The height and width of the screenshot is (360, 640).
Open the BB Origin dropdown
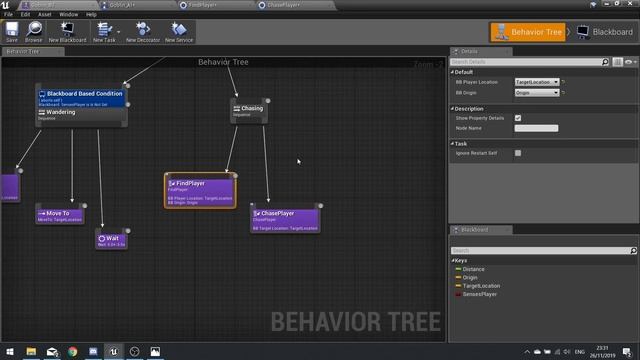(x=537, y=93)
